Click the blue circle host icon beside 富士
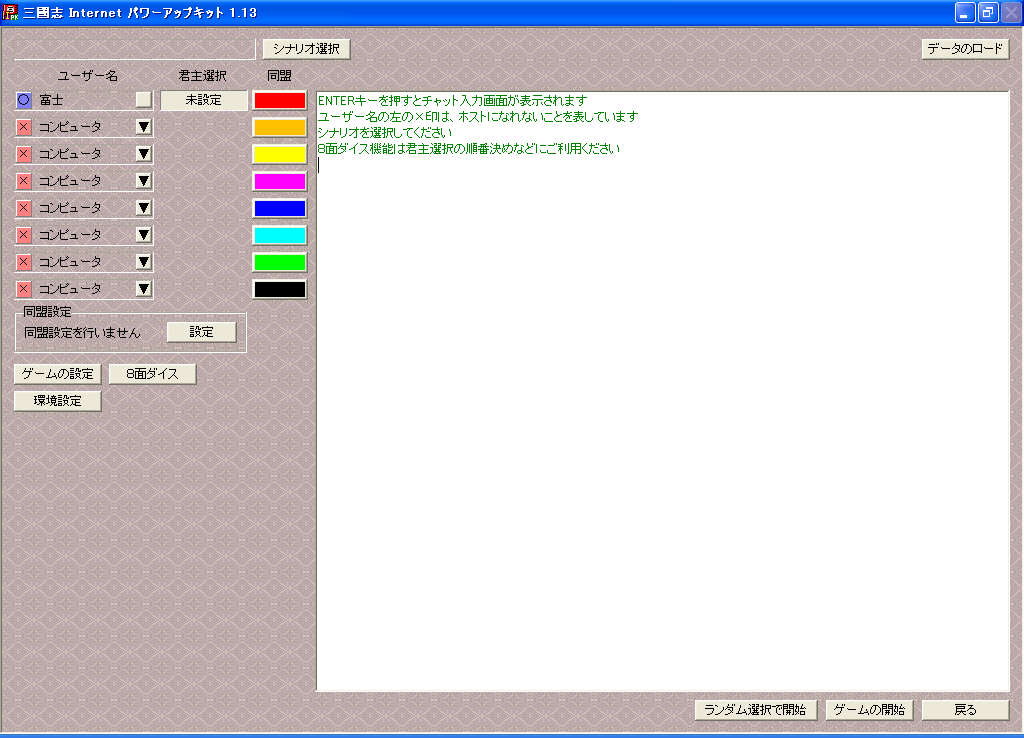 (x=24, y=100)
